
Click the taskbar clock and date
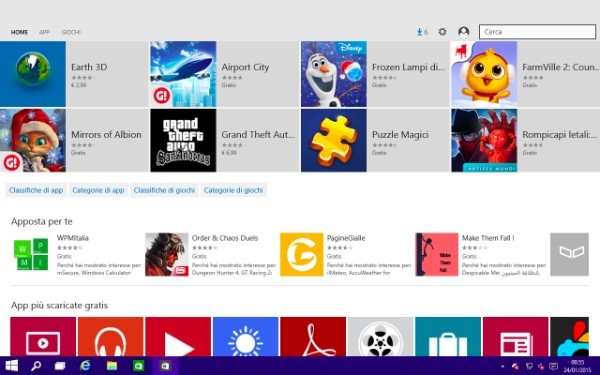tap(577, 366)
